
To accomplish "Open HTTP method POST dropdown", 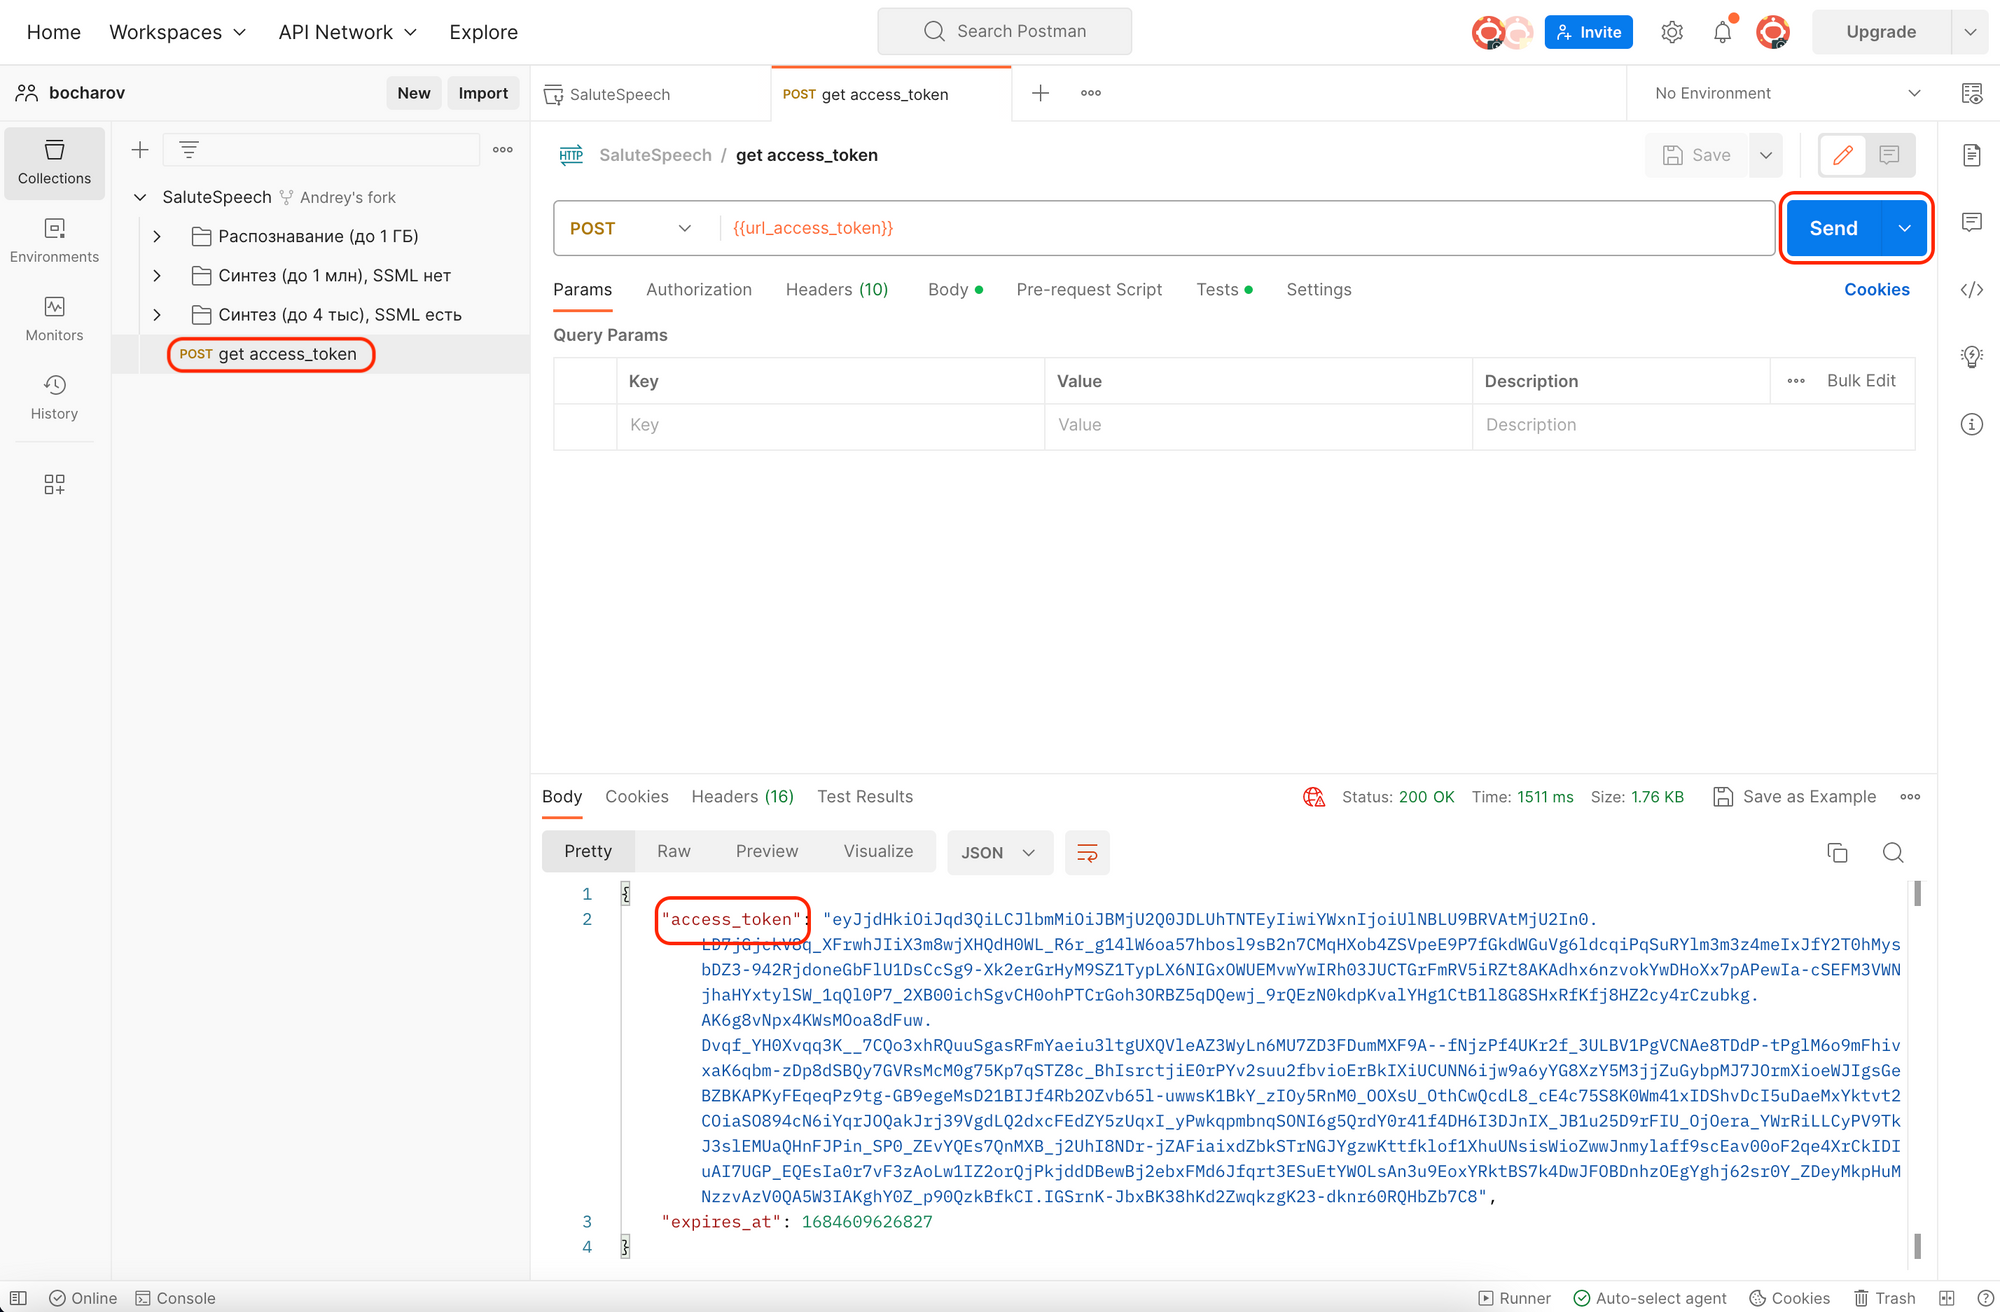I will pyautogui.click(x=631, y=229).
